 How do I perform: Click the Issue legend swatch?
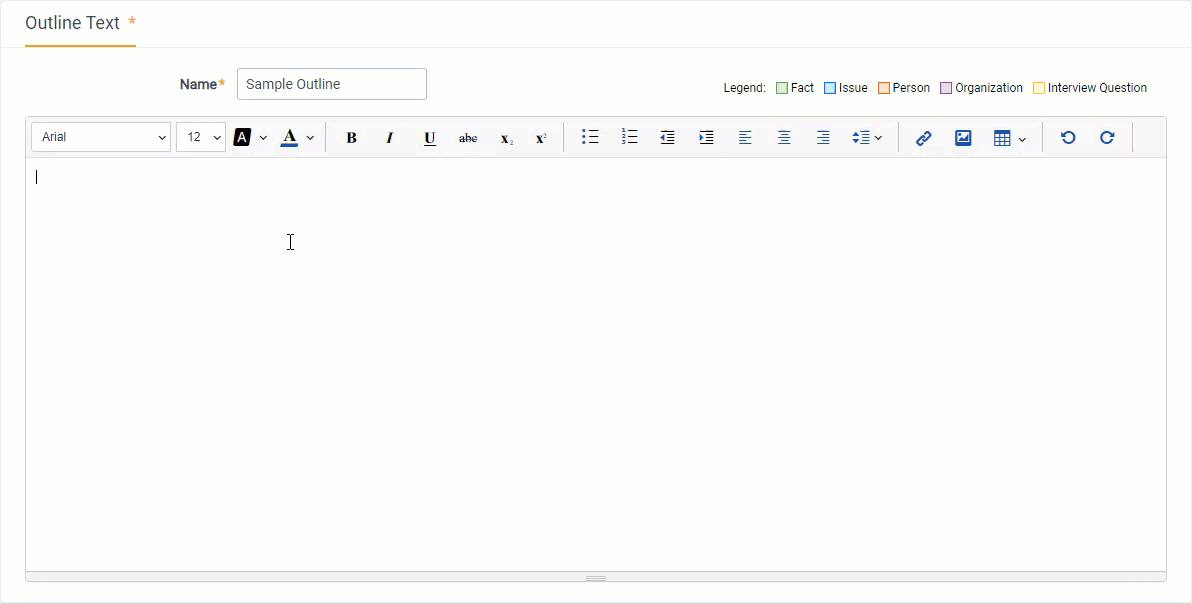[x=830, y=88]
